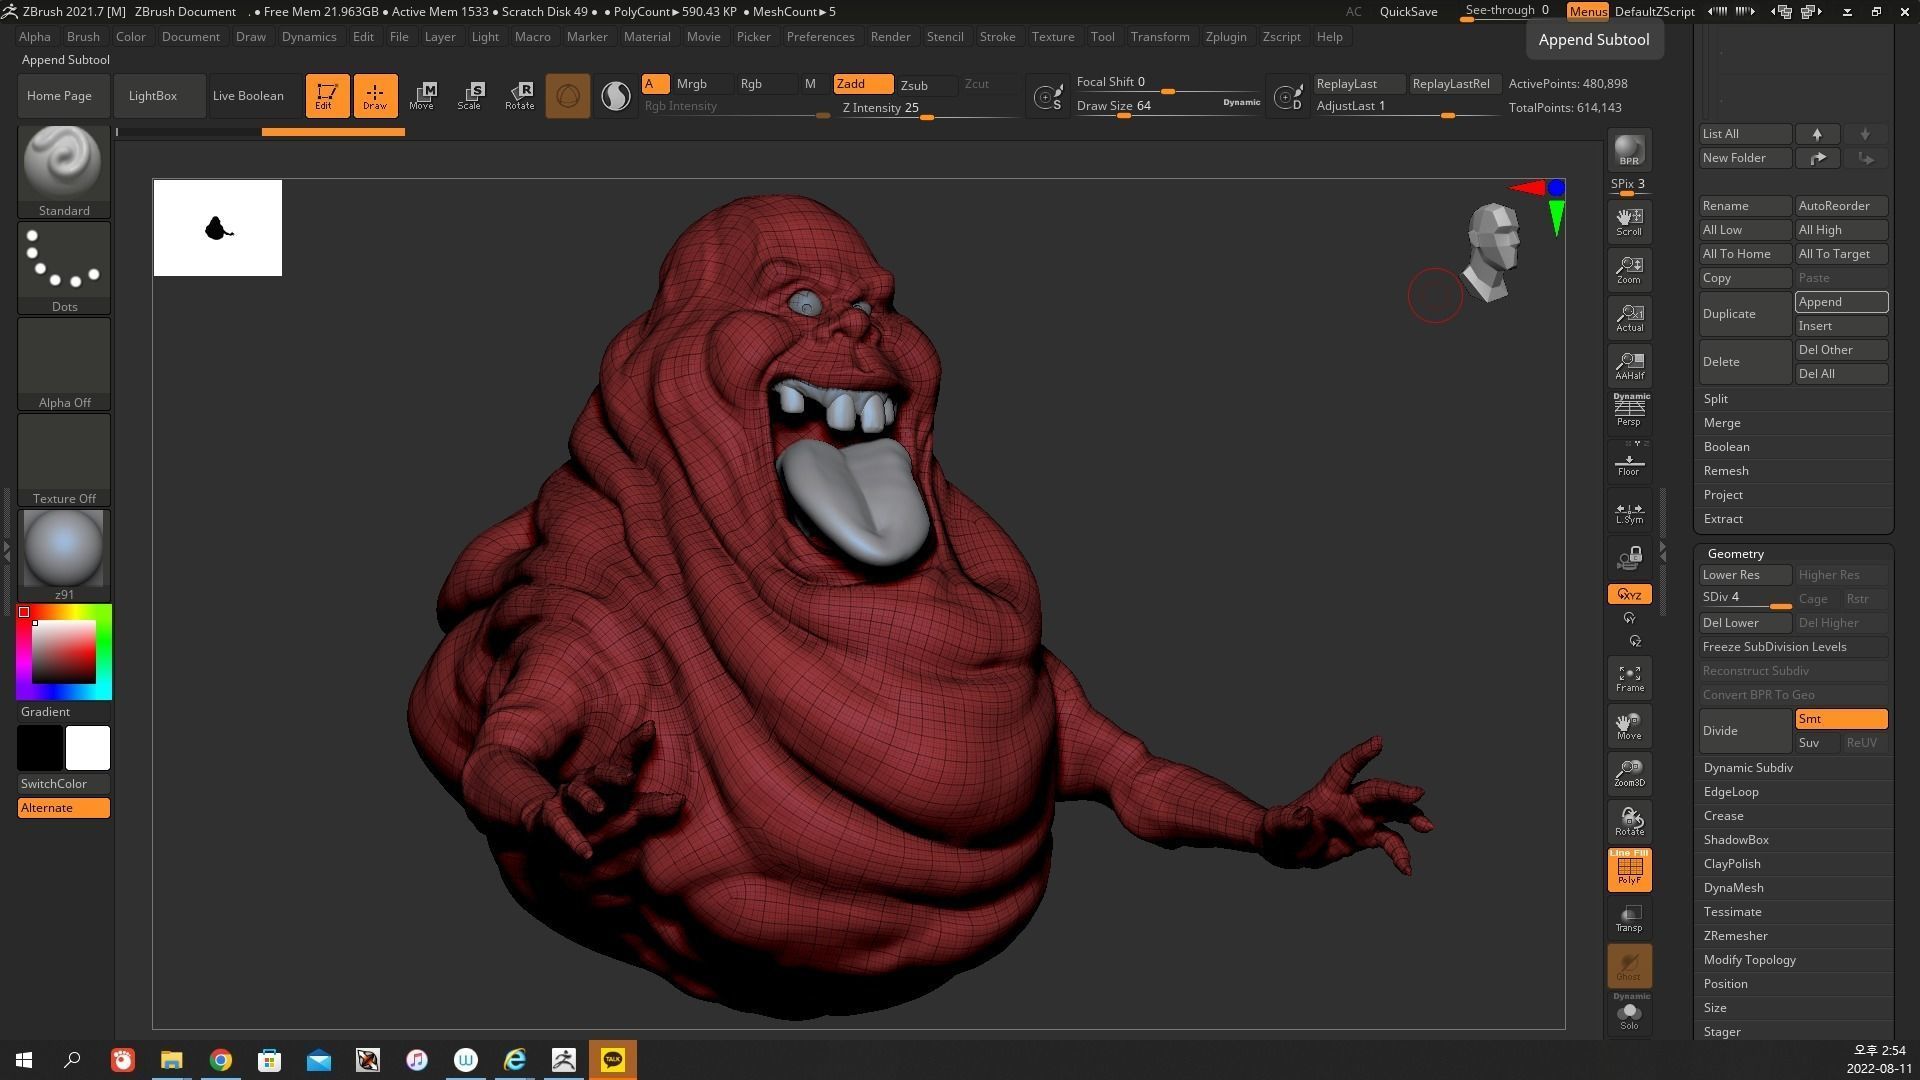Image resolution: width=1920 pixels, height=1080 pixels.
Task: Open the Brush menu
Action: point(83,37)
